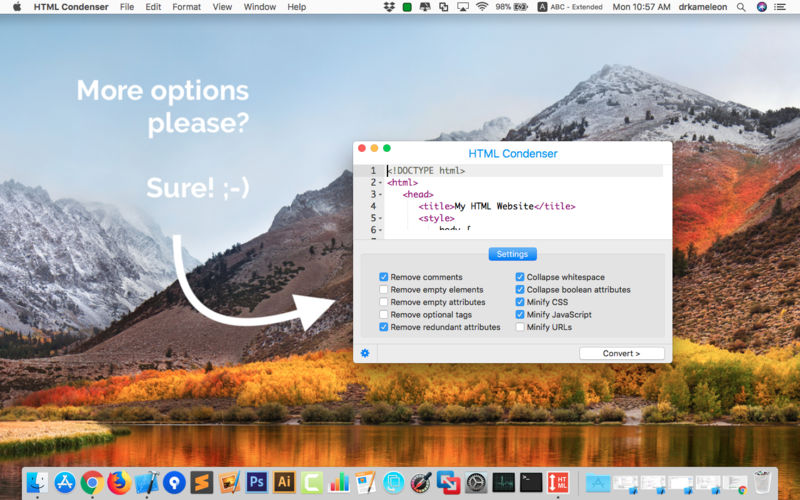800x500 pixels.
Task: Click the gear icon in HTML Condenser
Action: (365, 353)
